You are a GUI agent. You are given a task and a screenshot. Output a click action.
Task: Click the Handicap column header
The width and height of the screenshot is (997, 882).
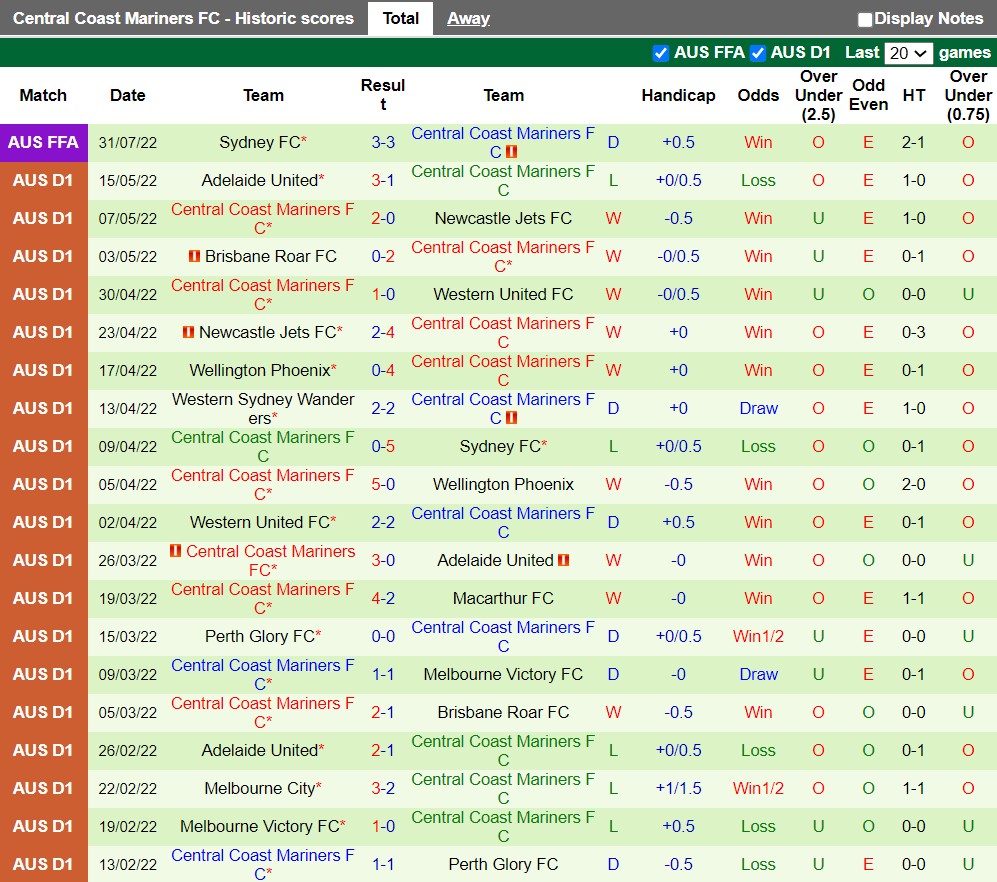(x=678, y=96)
